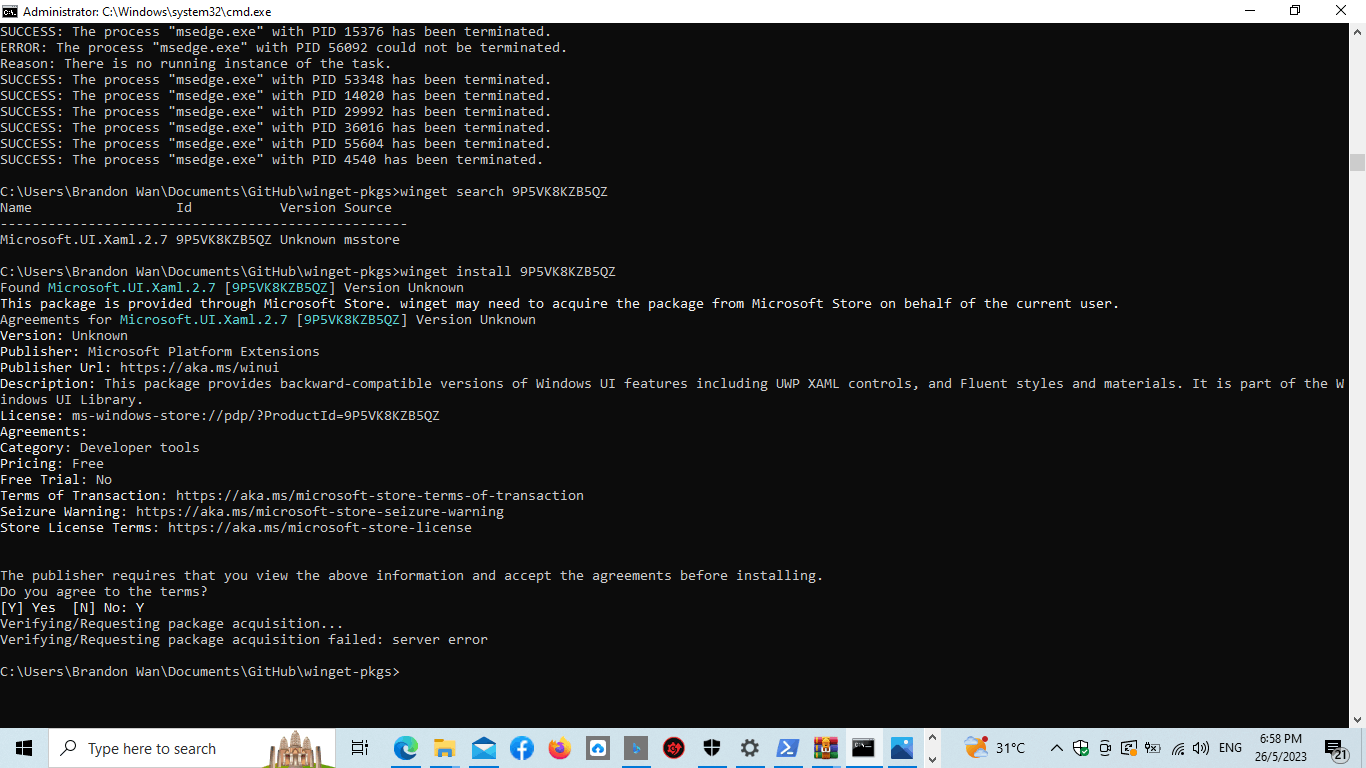Click inside the Type here to search box

[x=160, y=748]
